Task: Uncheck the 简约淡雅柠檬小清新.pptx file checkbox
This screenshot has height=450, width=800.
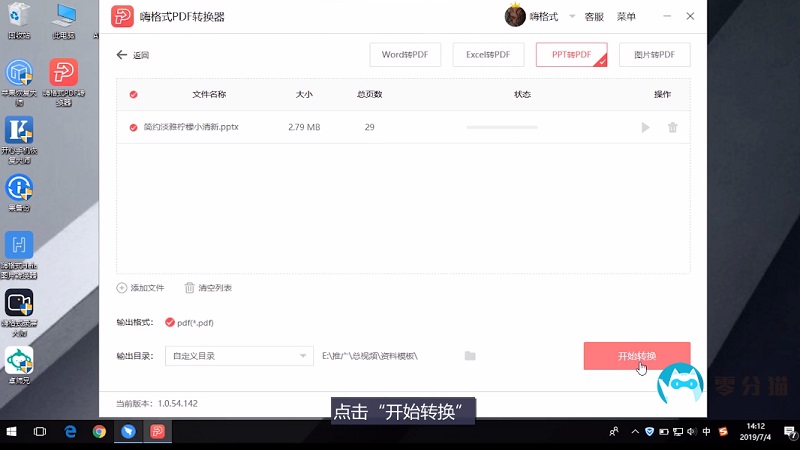Action: [133, 127]
